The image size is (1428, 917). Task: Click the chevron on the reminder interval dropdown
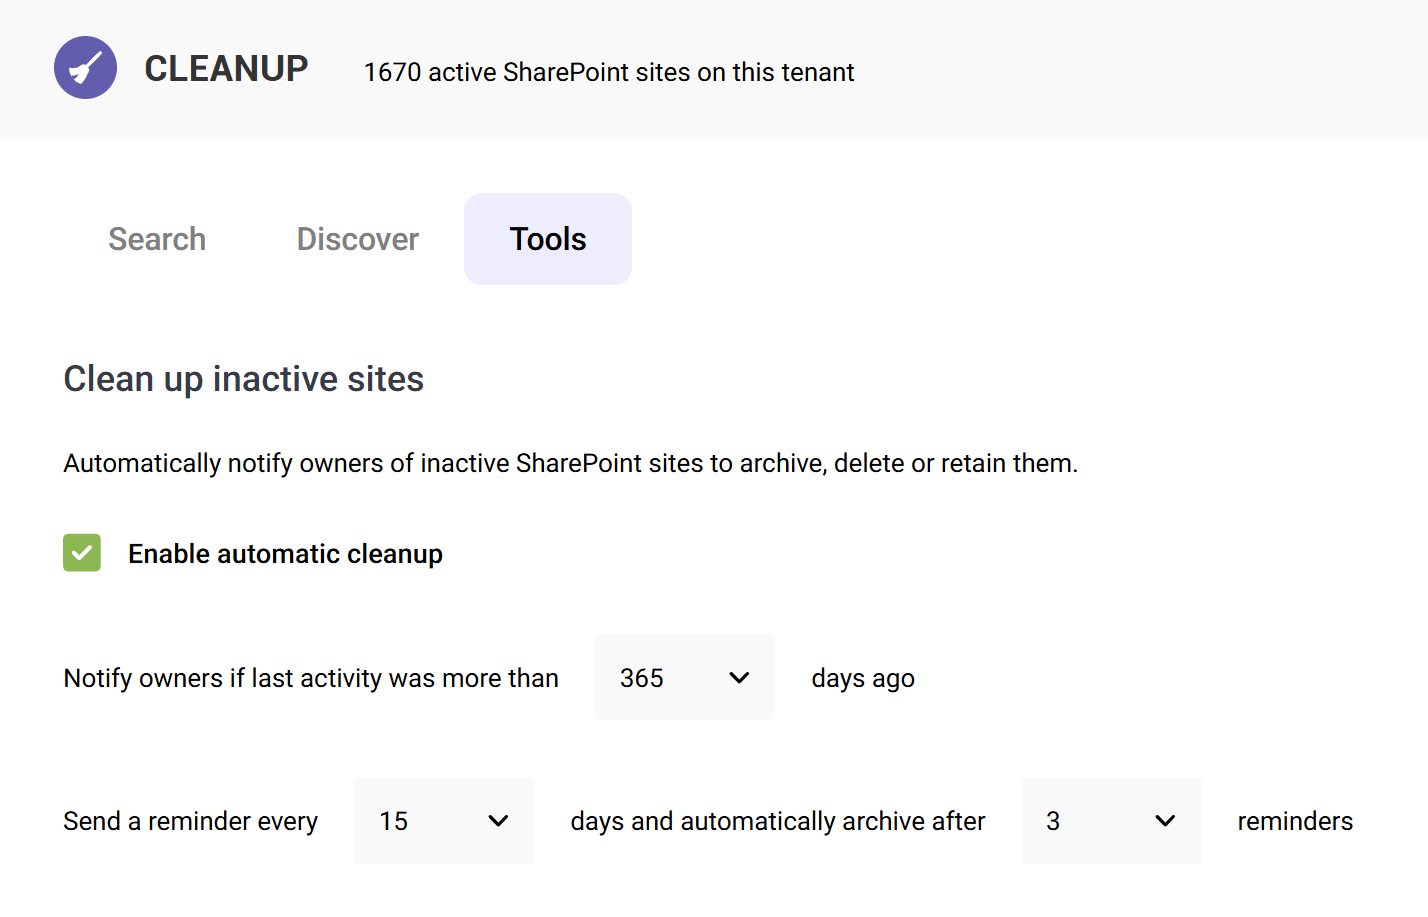pyautogui.click(x=498, y=821)
